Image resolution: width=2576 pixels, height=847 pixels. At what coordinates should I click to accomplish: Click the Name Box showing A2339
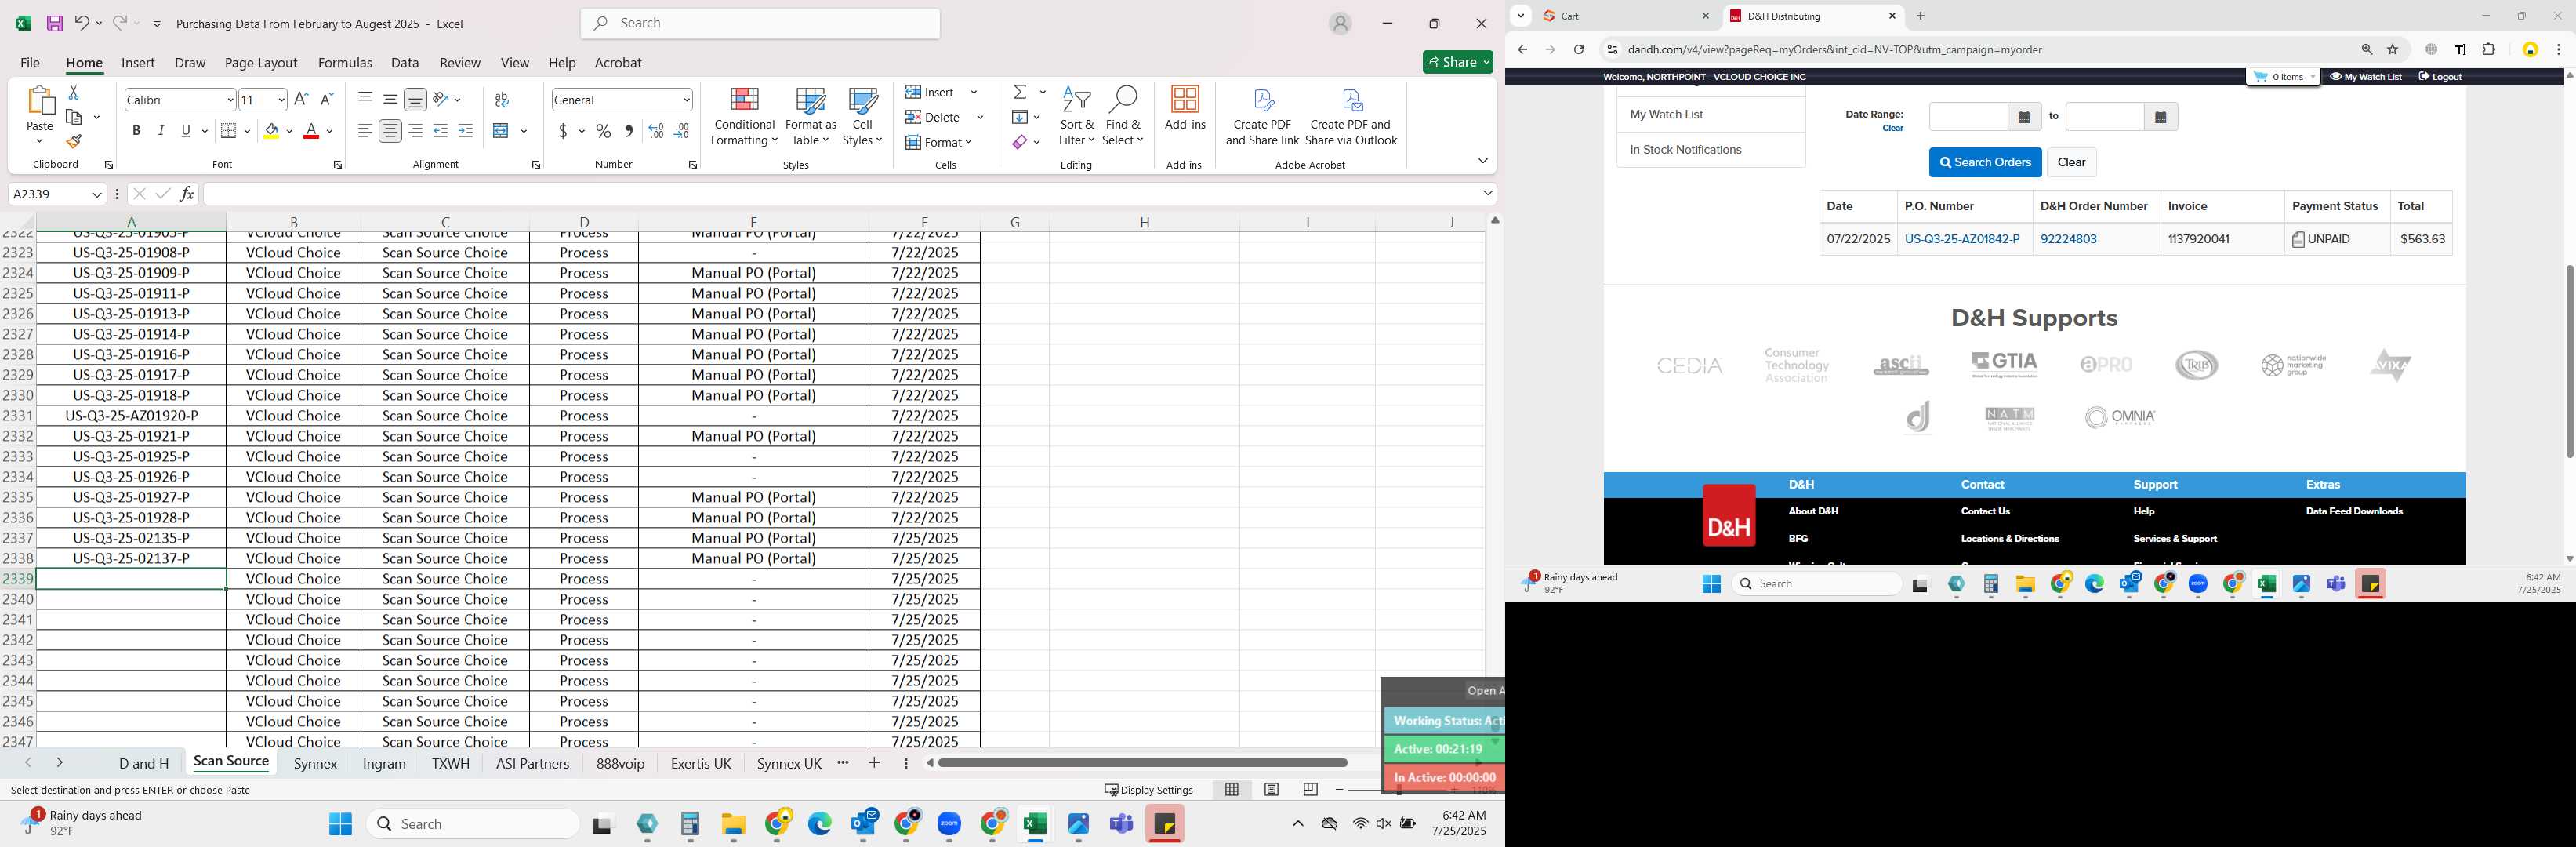[x=51, y=194]
